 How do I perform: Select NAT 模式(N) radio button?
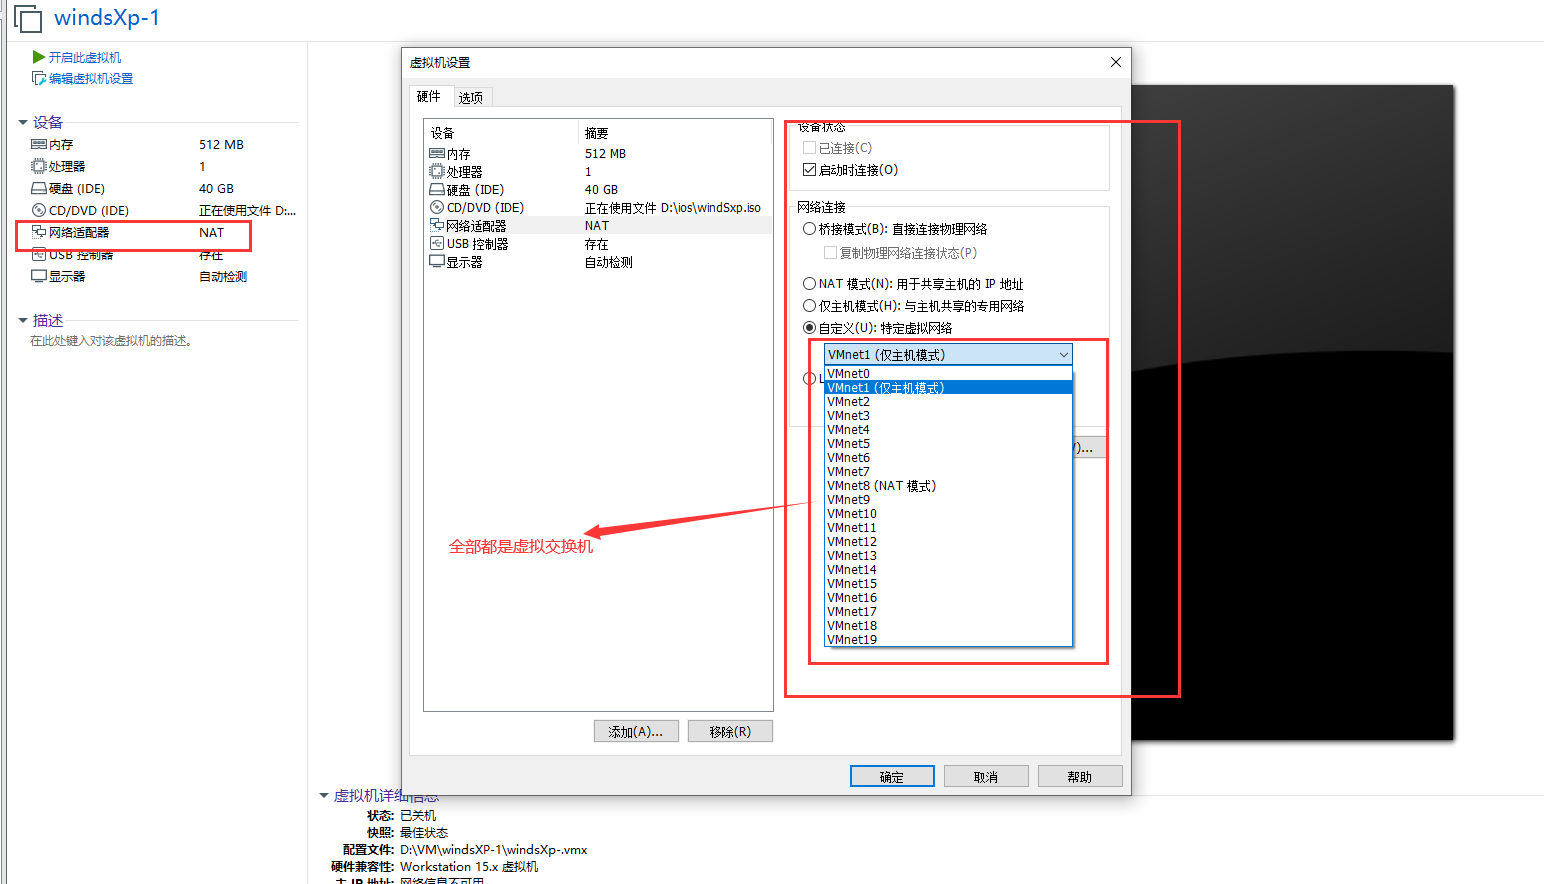click(810, 283)
